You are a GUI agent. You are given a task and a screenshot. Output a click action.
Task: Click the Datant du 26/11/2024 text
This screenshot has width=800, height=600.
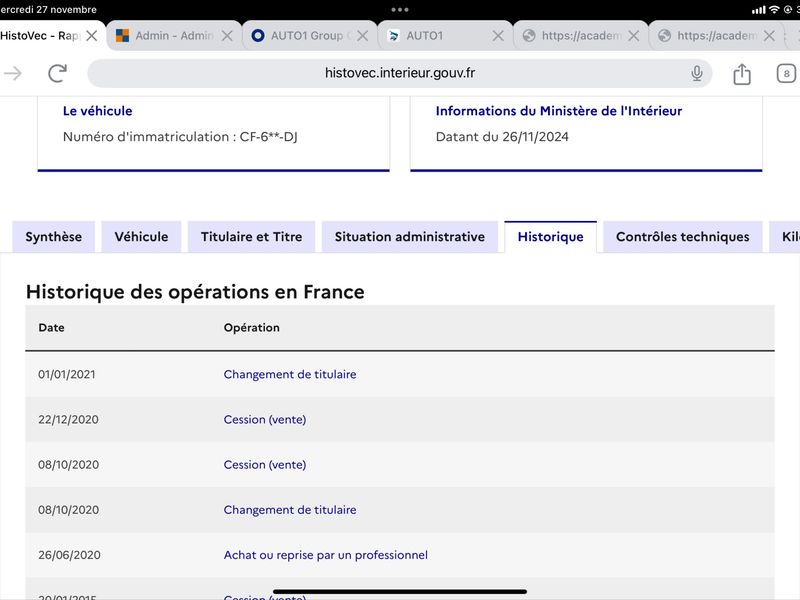[502, 137]
